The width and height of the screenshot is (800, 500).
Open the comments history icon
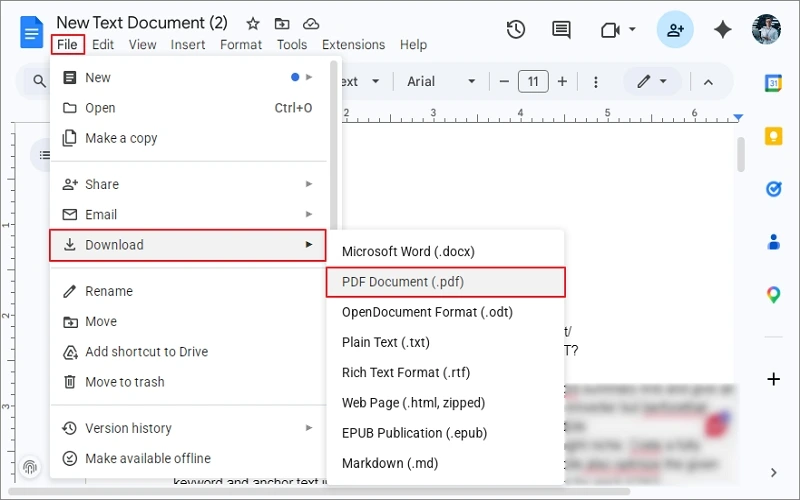pos(561,30)
